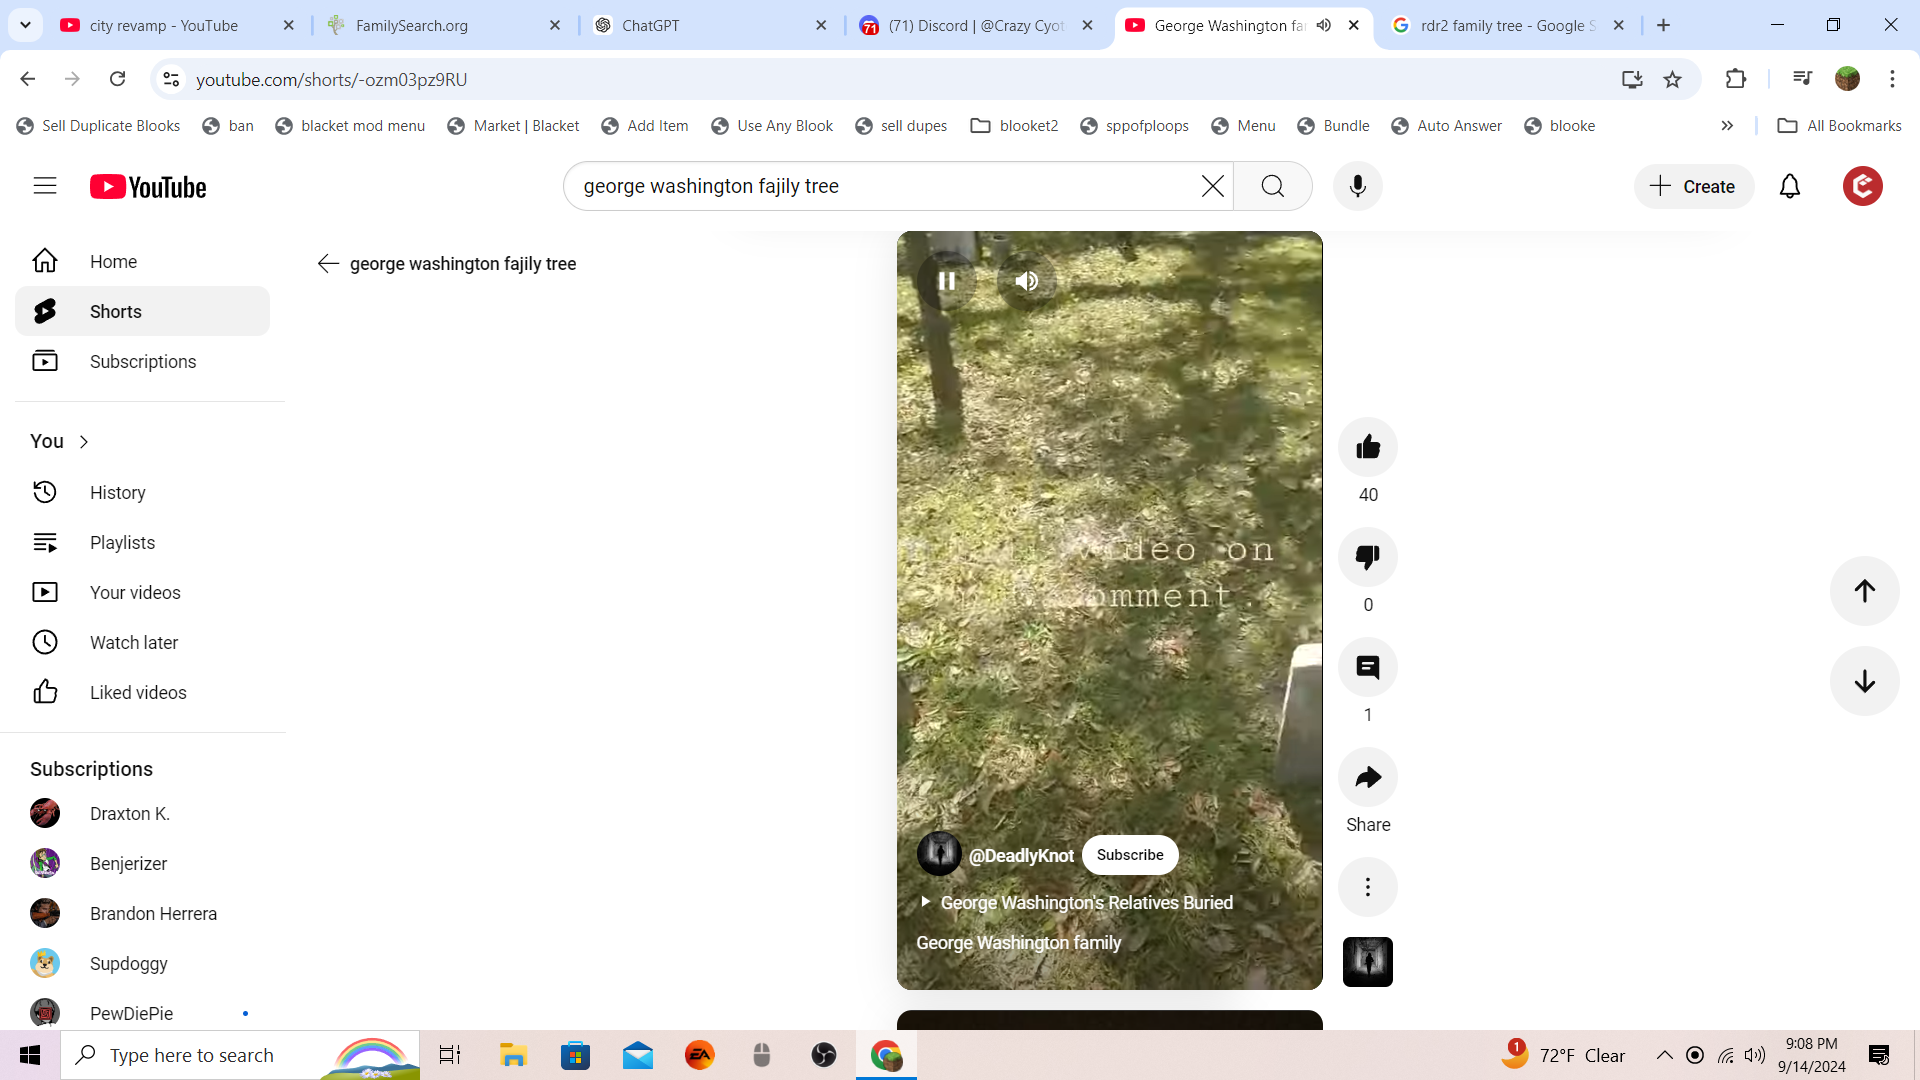The height and width of the screenshot is (1080, 1920).
Task: Mute the short's volume
Action: pos(1026,281)
